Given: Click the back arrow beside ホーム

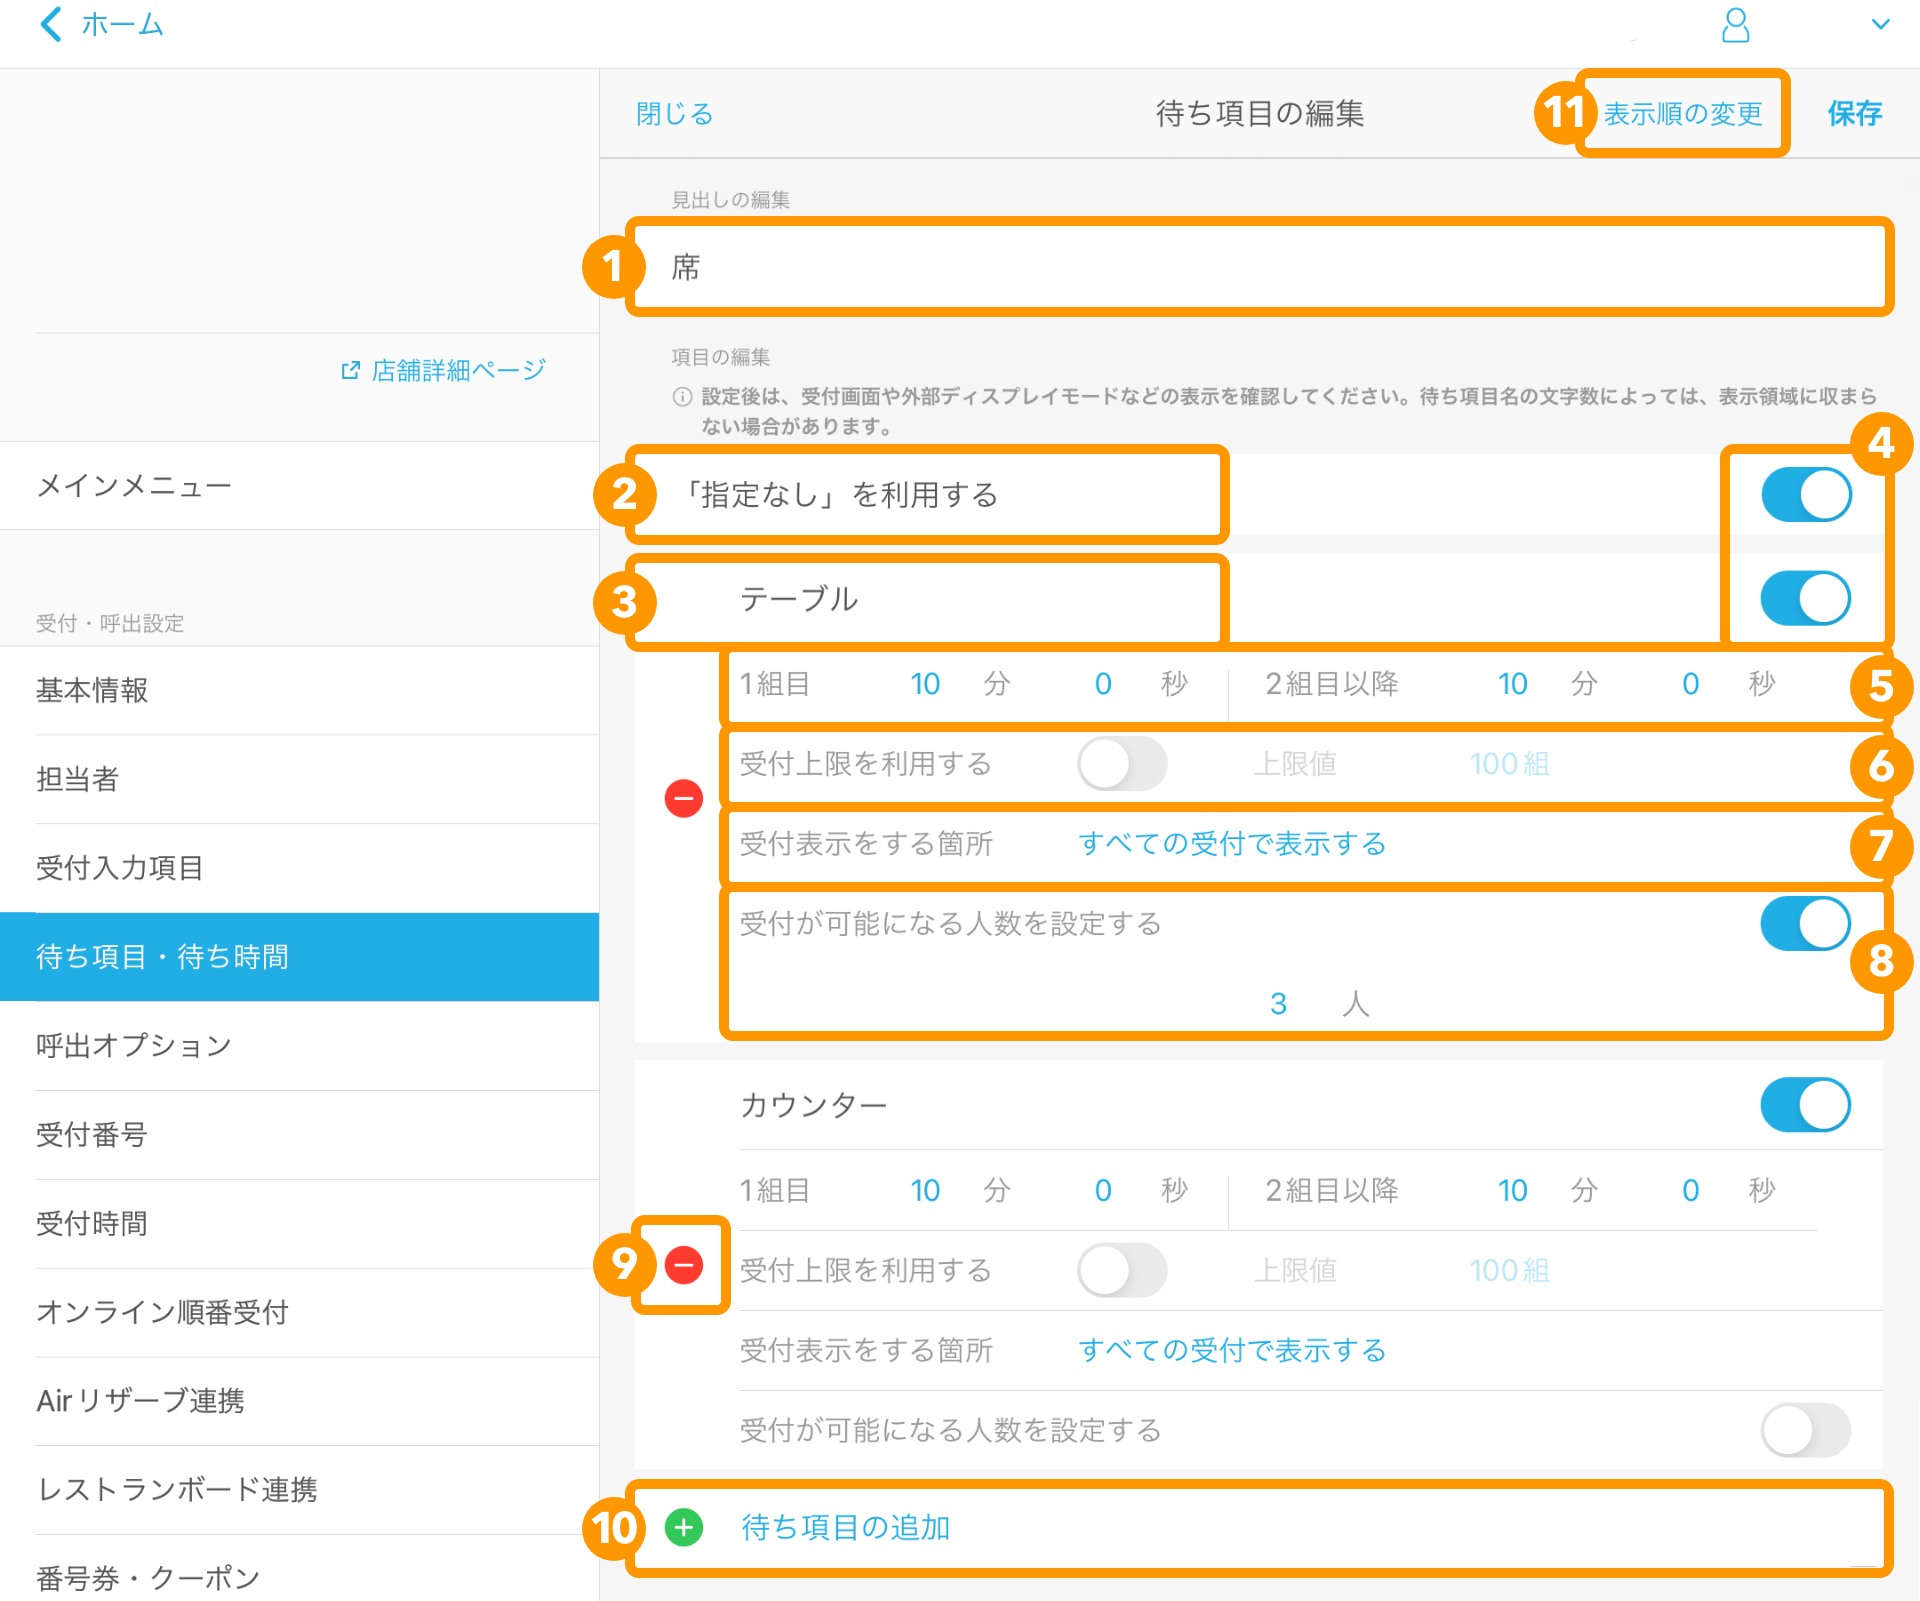Looking at the screenshot, I should pos(50,25).
